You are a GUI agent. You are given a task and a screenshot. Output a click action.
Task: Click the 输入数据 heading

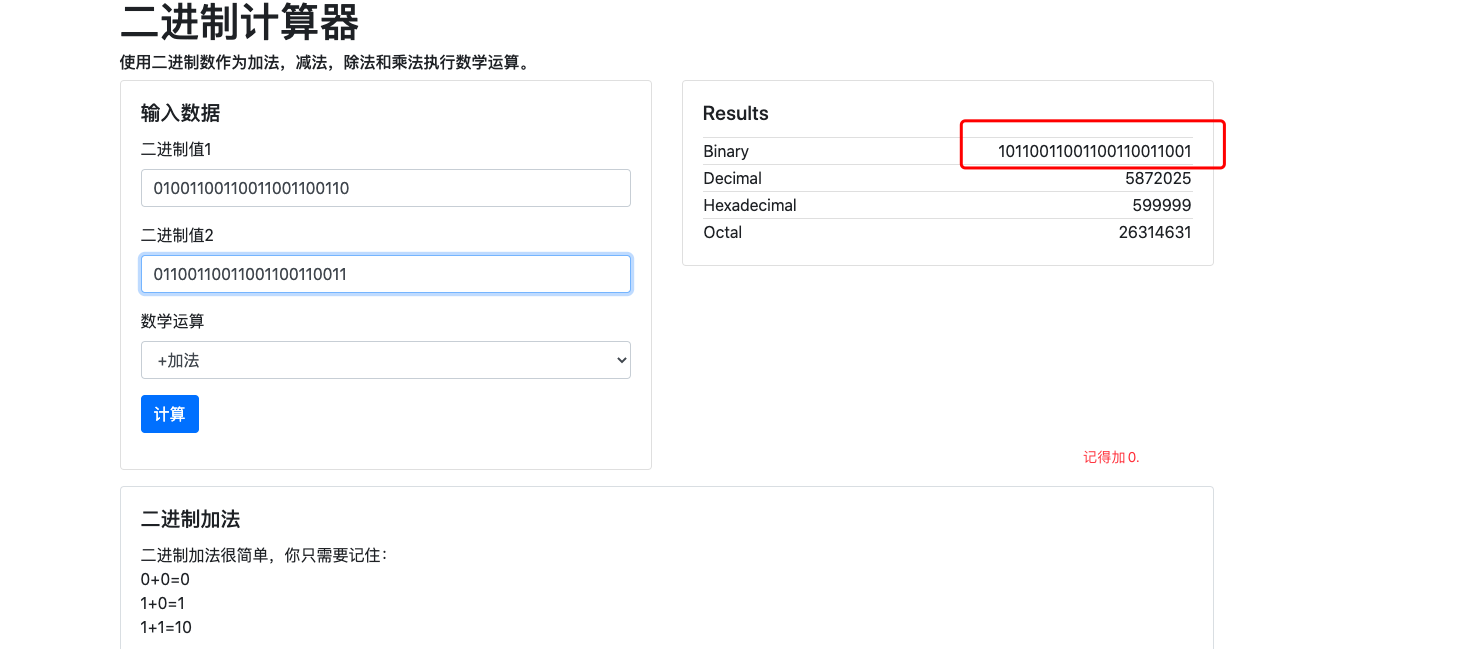(180, 114)
